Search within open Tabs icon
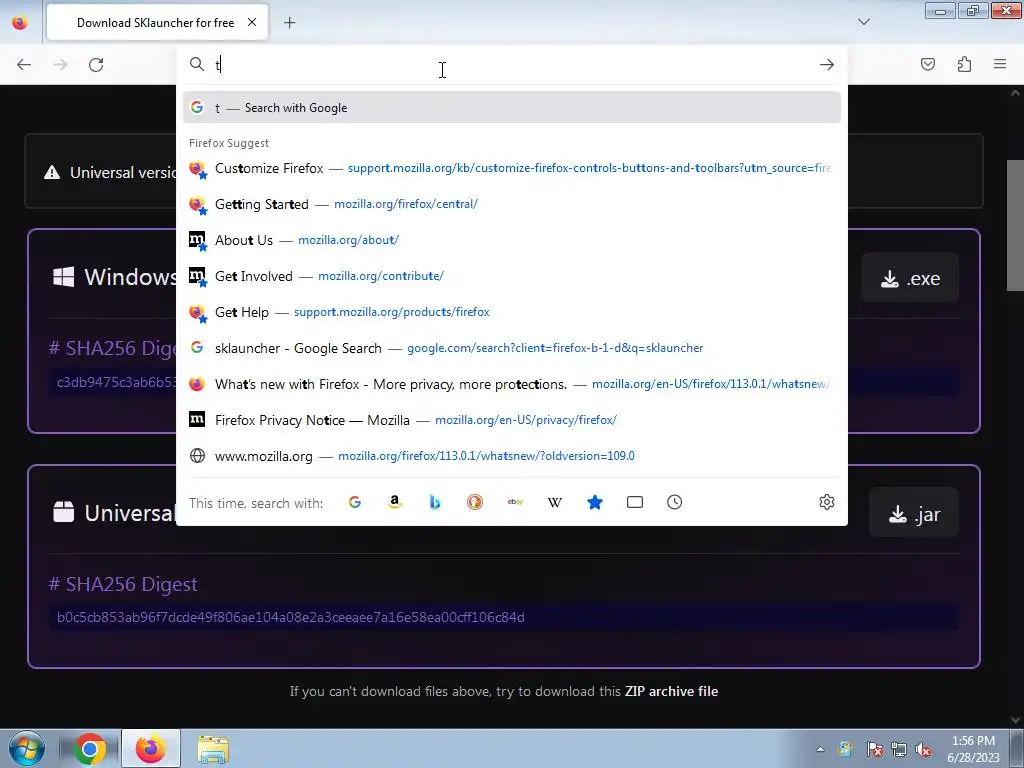This screenshot has height=768, width=1024. point(635,502)
